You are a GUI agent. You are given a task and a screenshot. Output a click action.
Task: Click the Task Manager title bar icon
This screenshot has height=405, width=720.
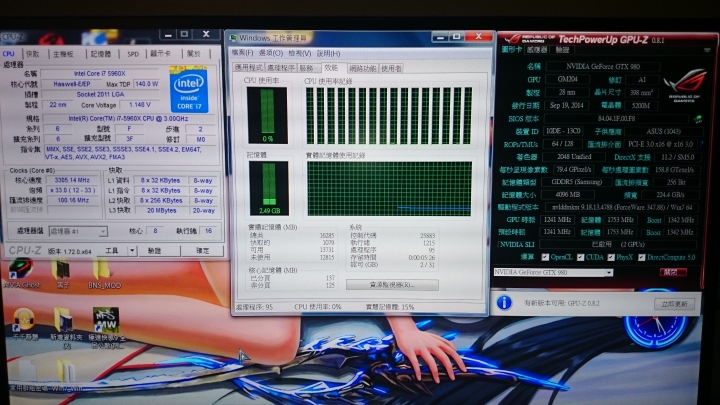(233, 38)
